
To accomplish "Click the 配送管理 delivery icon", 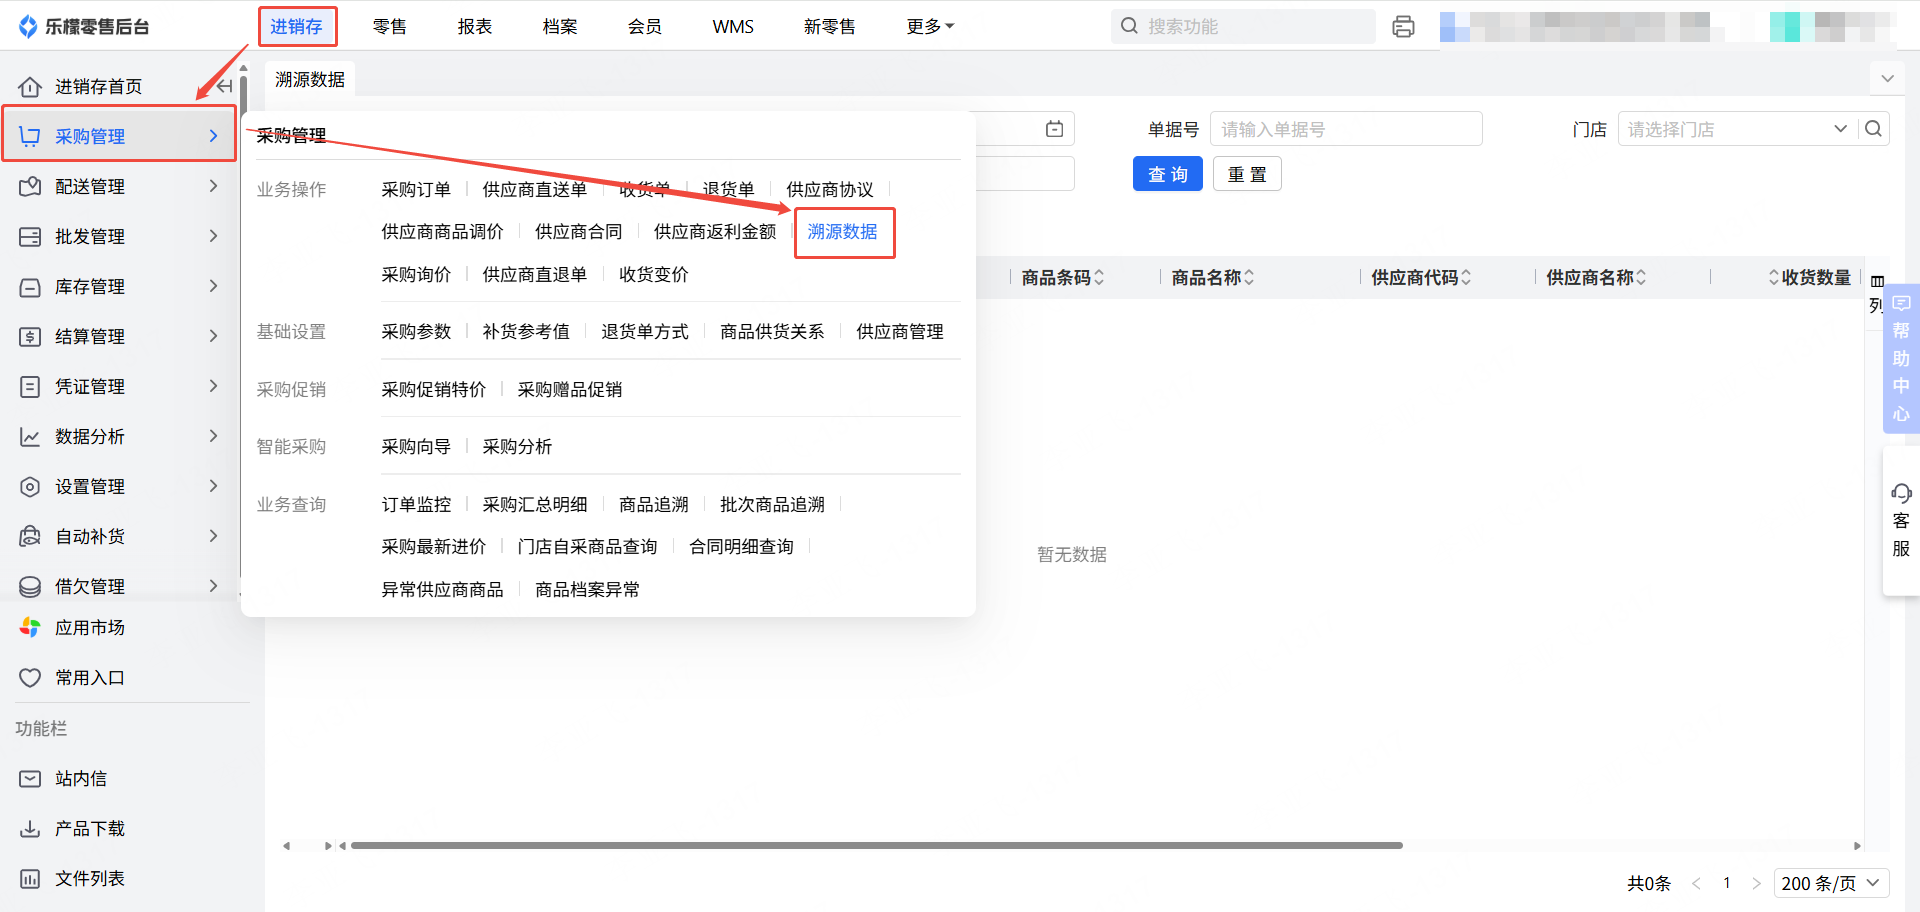I will (30, 187).
